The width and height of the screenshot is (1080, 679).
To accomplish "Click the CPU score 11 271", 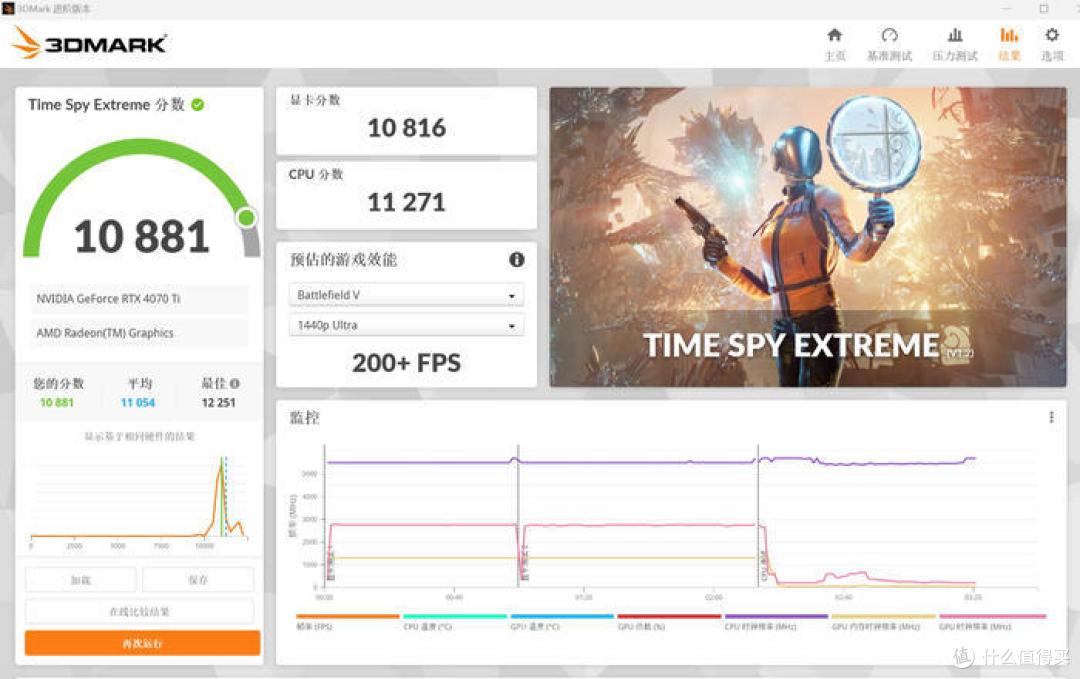I will pos(406,202).
